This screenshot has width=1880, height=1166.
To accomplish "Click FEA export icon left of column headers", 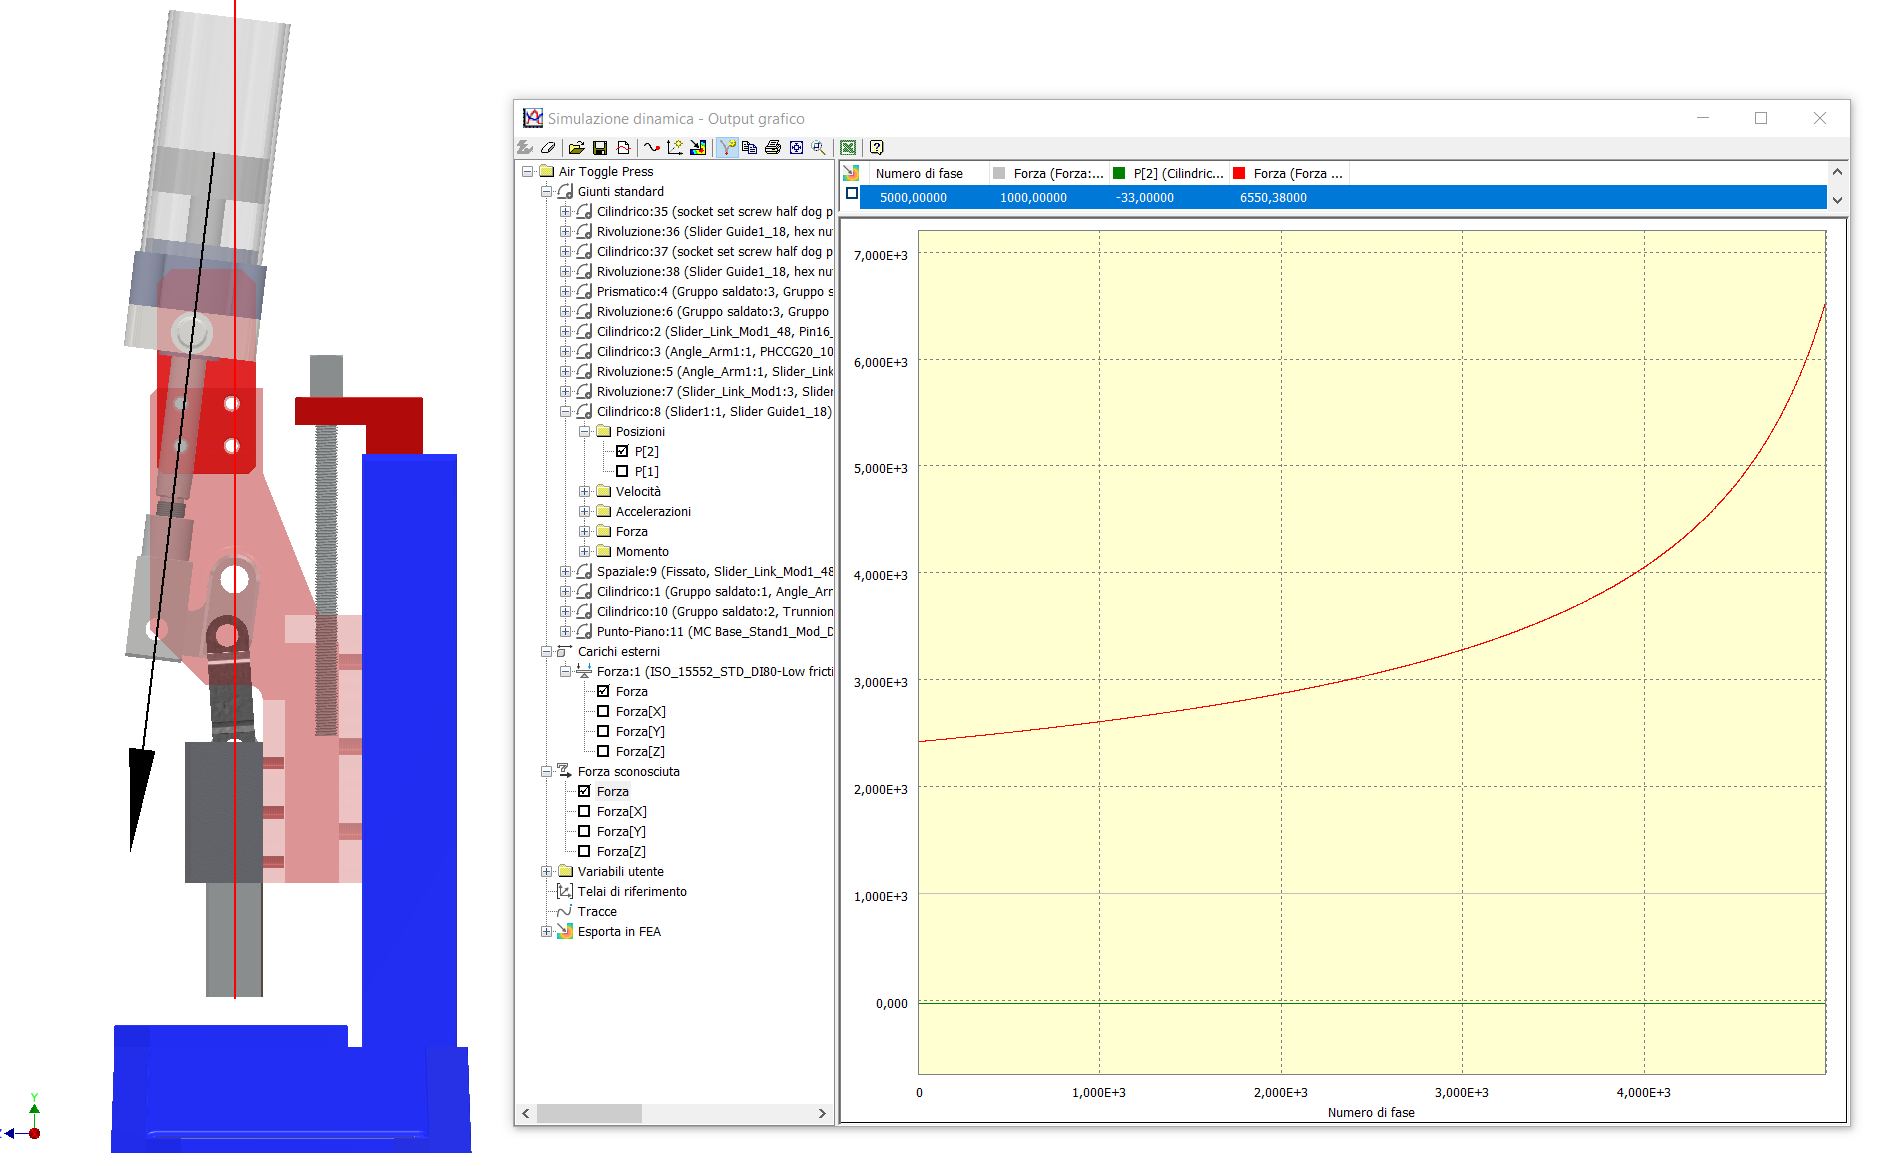I will [x=851, y=173].
